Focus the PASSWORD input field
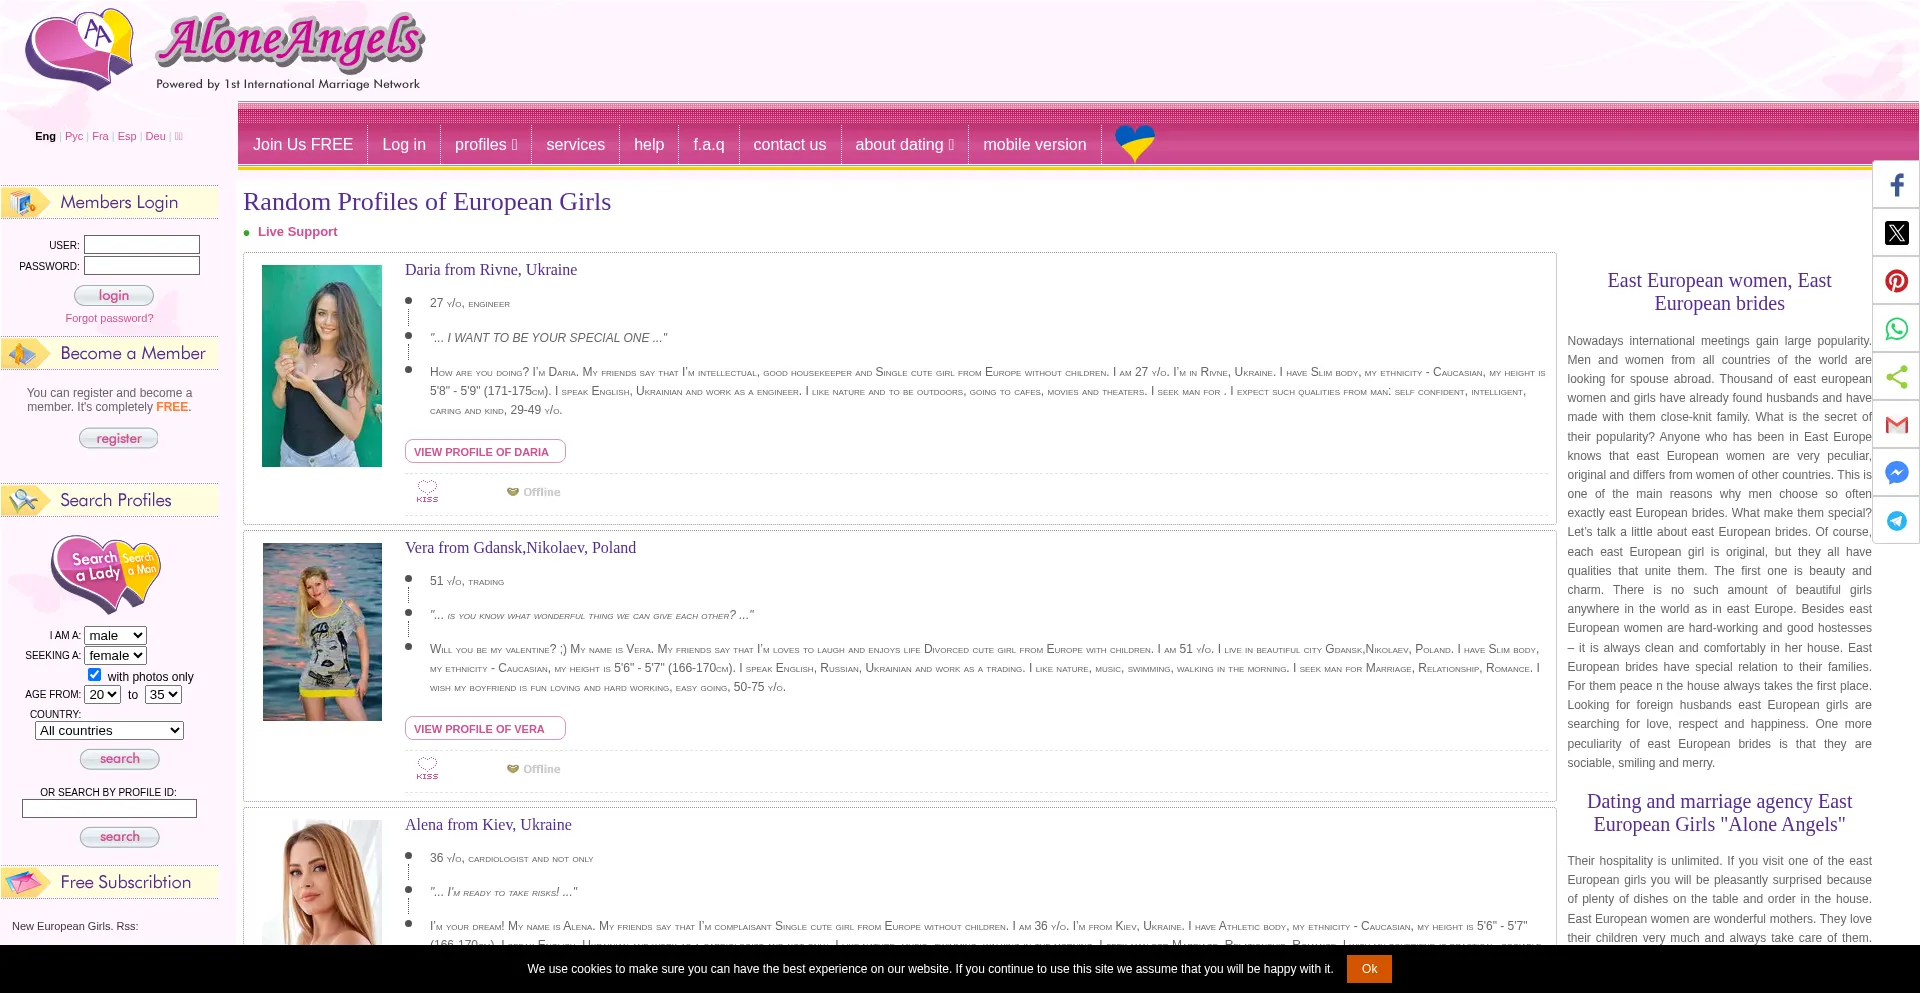This screenshot has height=993, width=1920. point(142,265)
